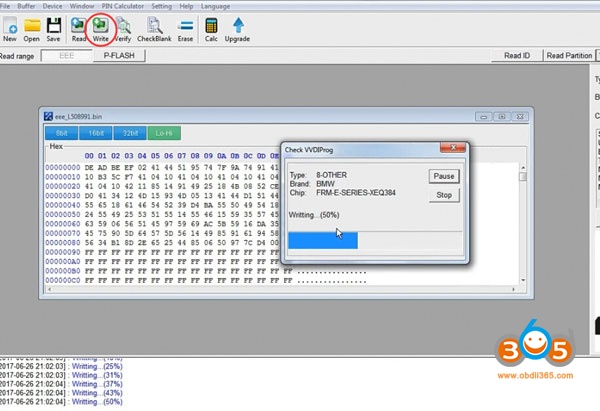Switch hex view to 8bit
The image size is (600, 411).
[62, 133]
